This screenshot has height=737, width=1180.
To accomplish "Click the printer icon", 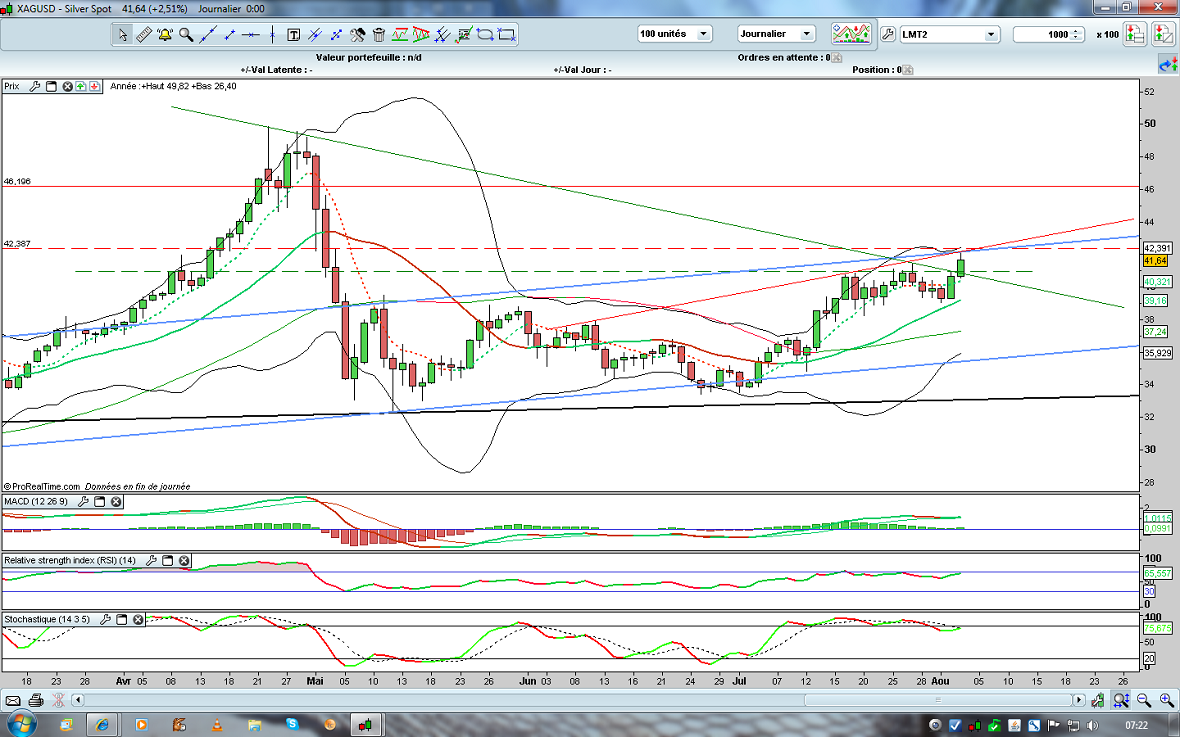I will (36, 700).
